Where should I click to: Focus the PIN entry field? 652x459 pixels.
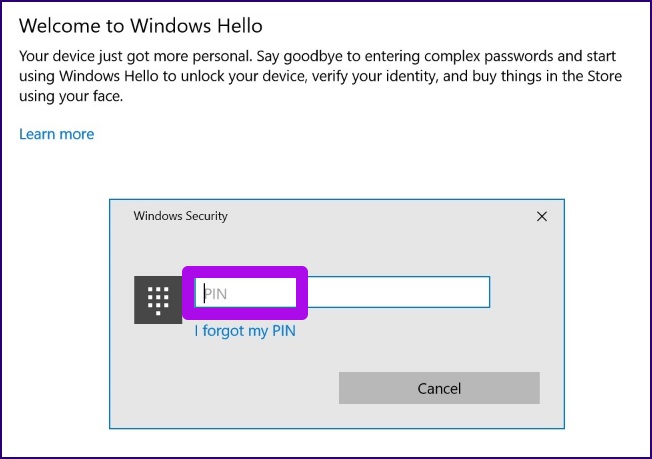[x=340, y=293]
